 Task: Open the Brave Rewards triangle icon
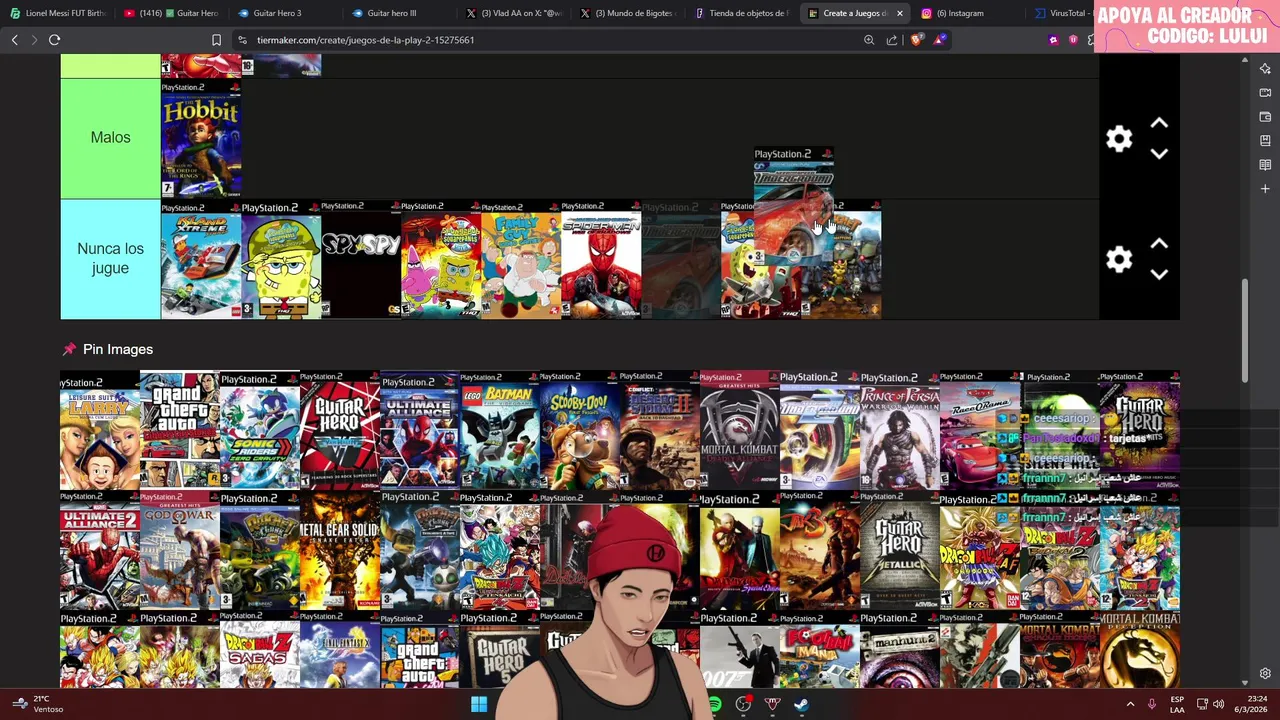tap(939, 40)
